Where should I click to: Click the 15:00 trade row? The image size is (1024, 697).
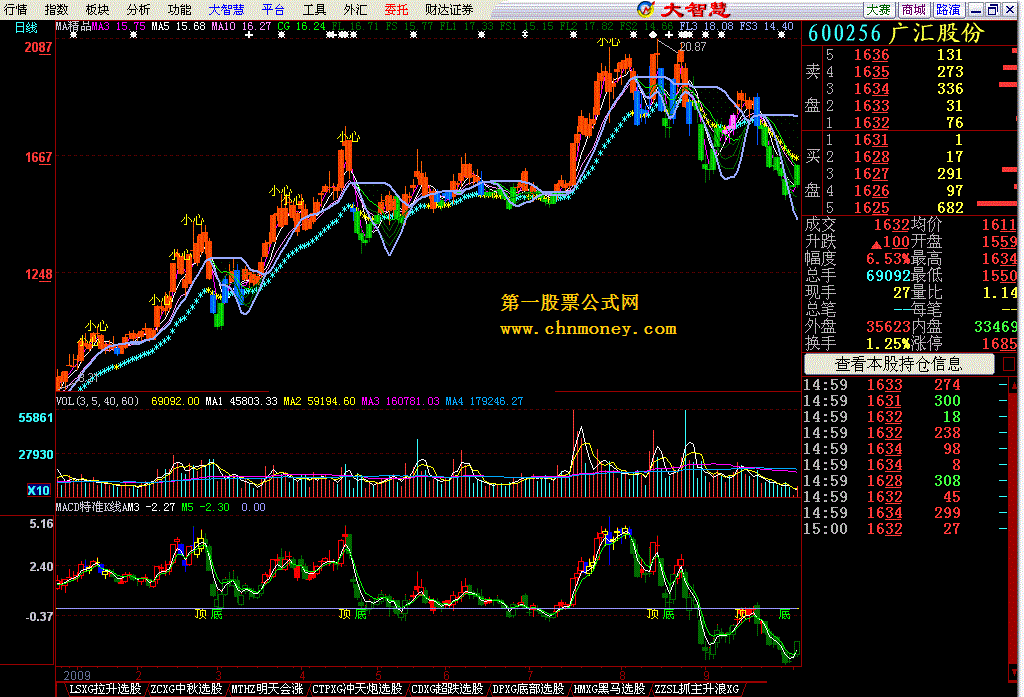click(906, 529)
